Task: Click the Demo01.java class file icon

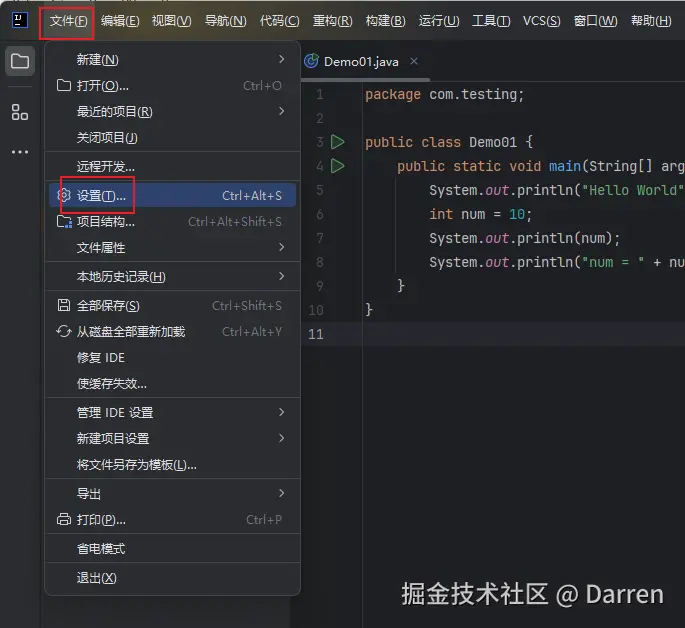Action: click(311, 61)
